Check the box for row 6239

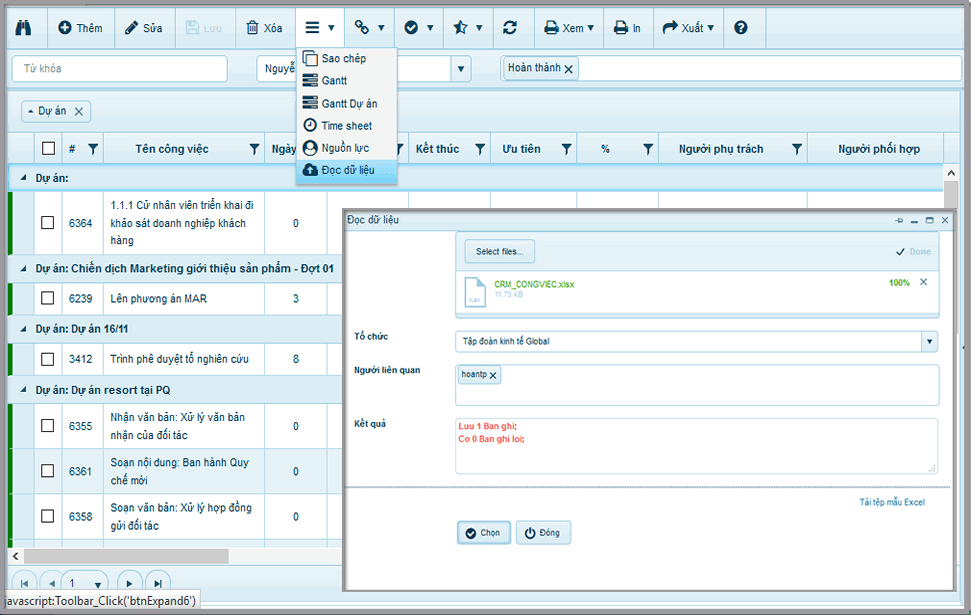click(x=48, y=298)
